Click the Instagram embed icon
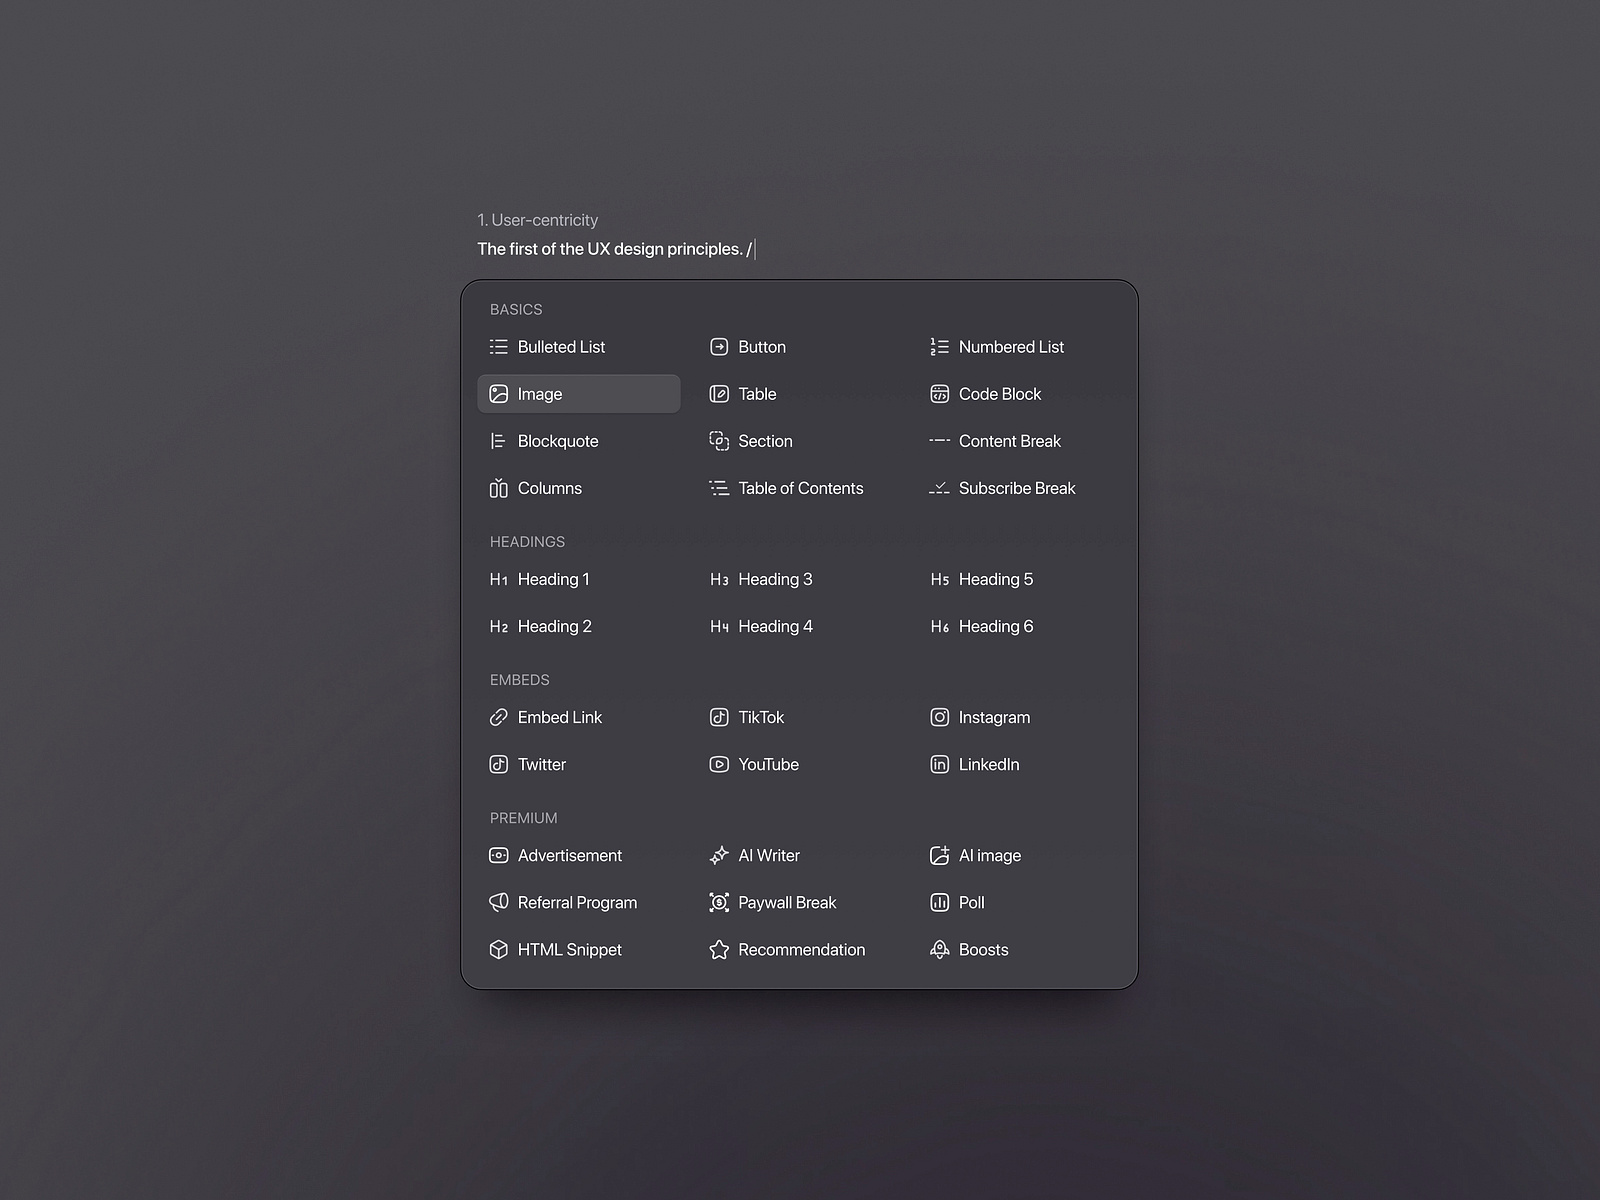Image resolution: width=1600 pixels, height=1200 pixels. 939,717
